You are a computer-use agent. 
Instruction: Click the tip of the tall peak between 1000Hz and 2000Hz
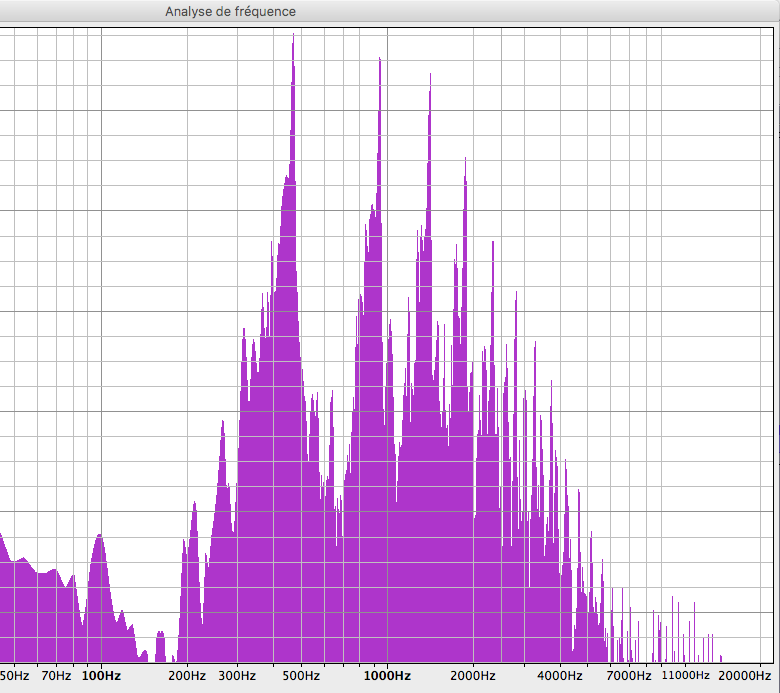click(x=430, y=78)
